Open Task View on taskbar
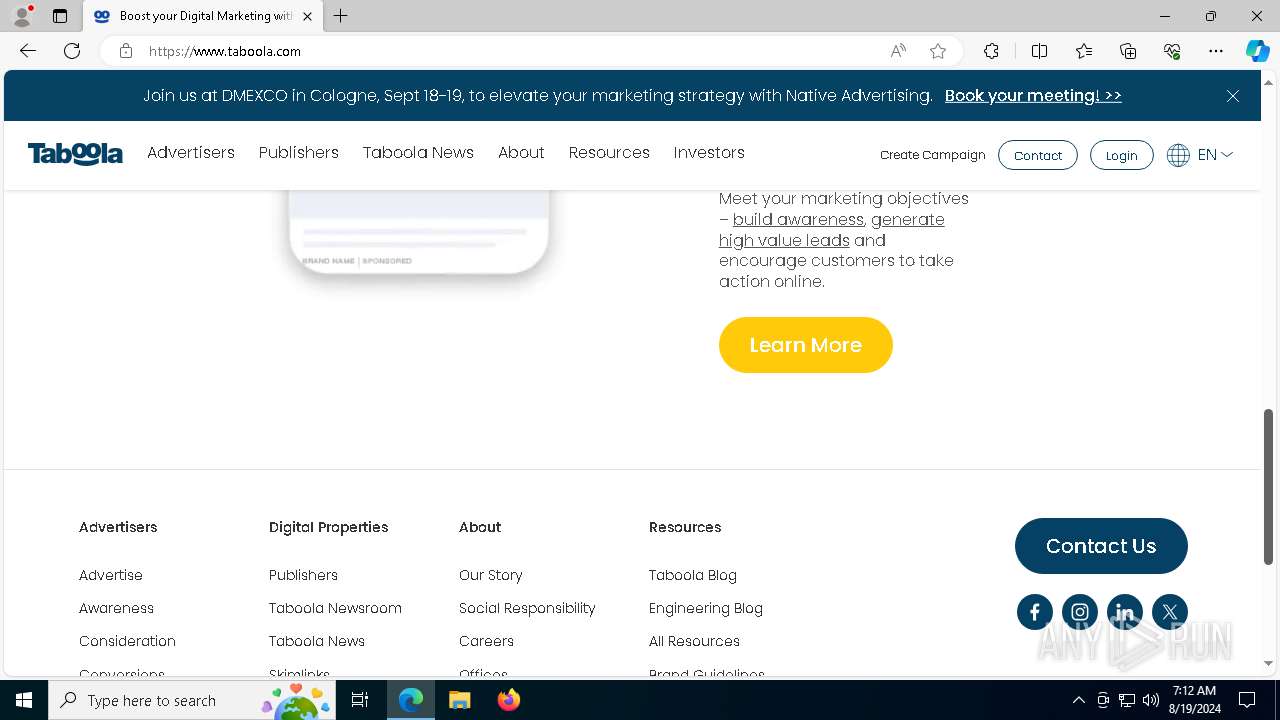 [x=360, y=700]
